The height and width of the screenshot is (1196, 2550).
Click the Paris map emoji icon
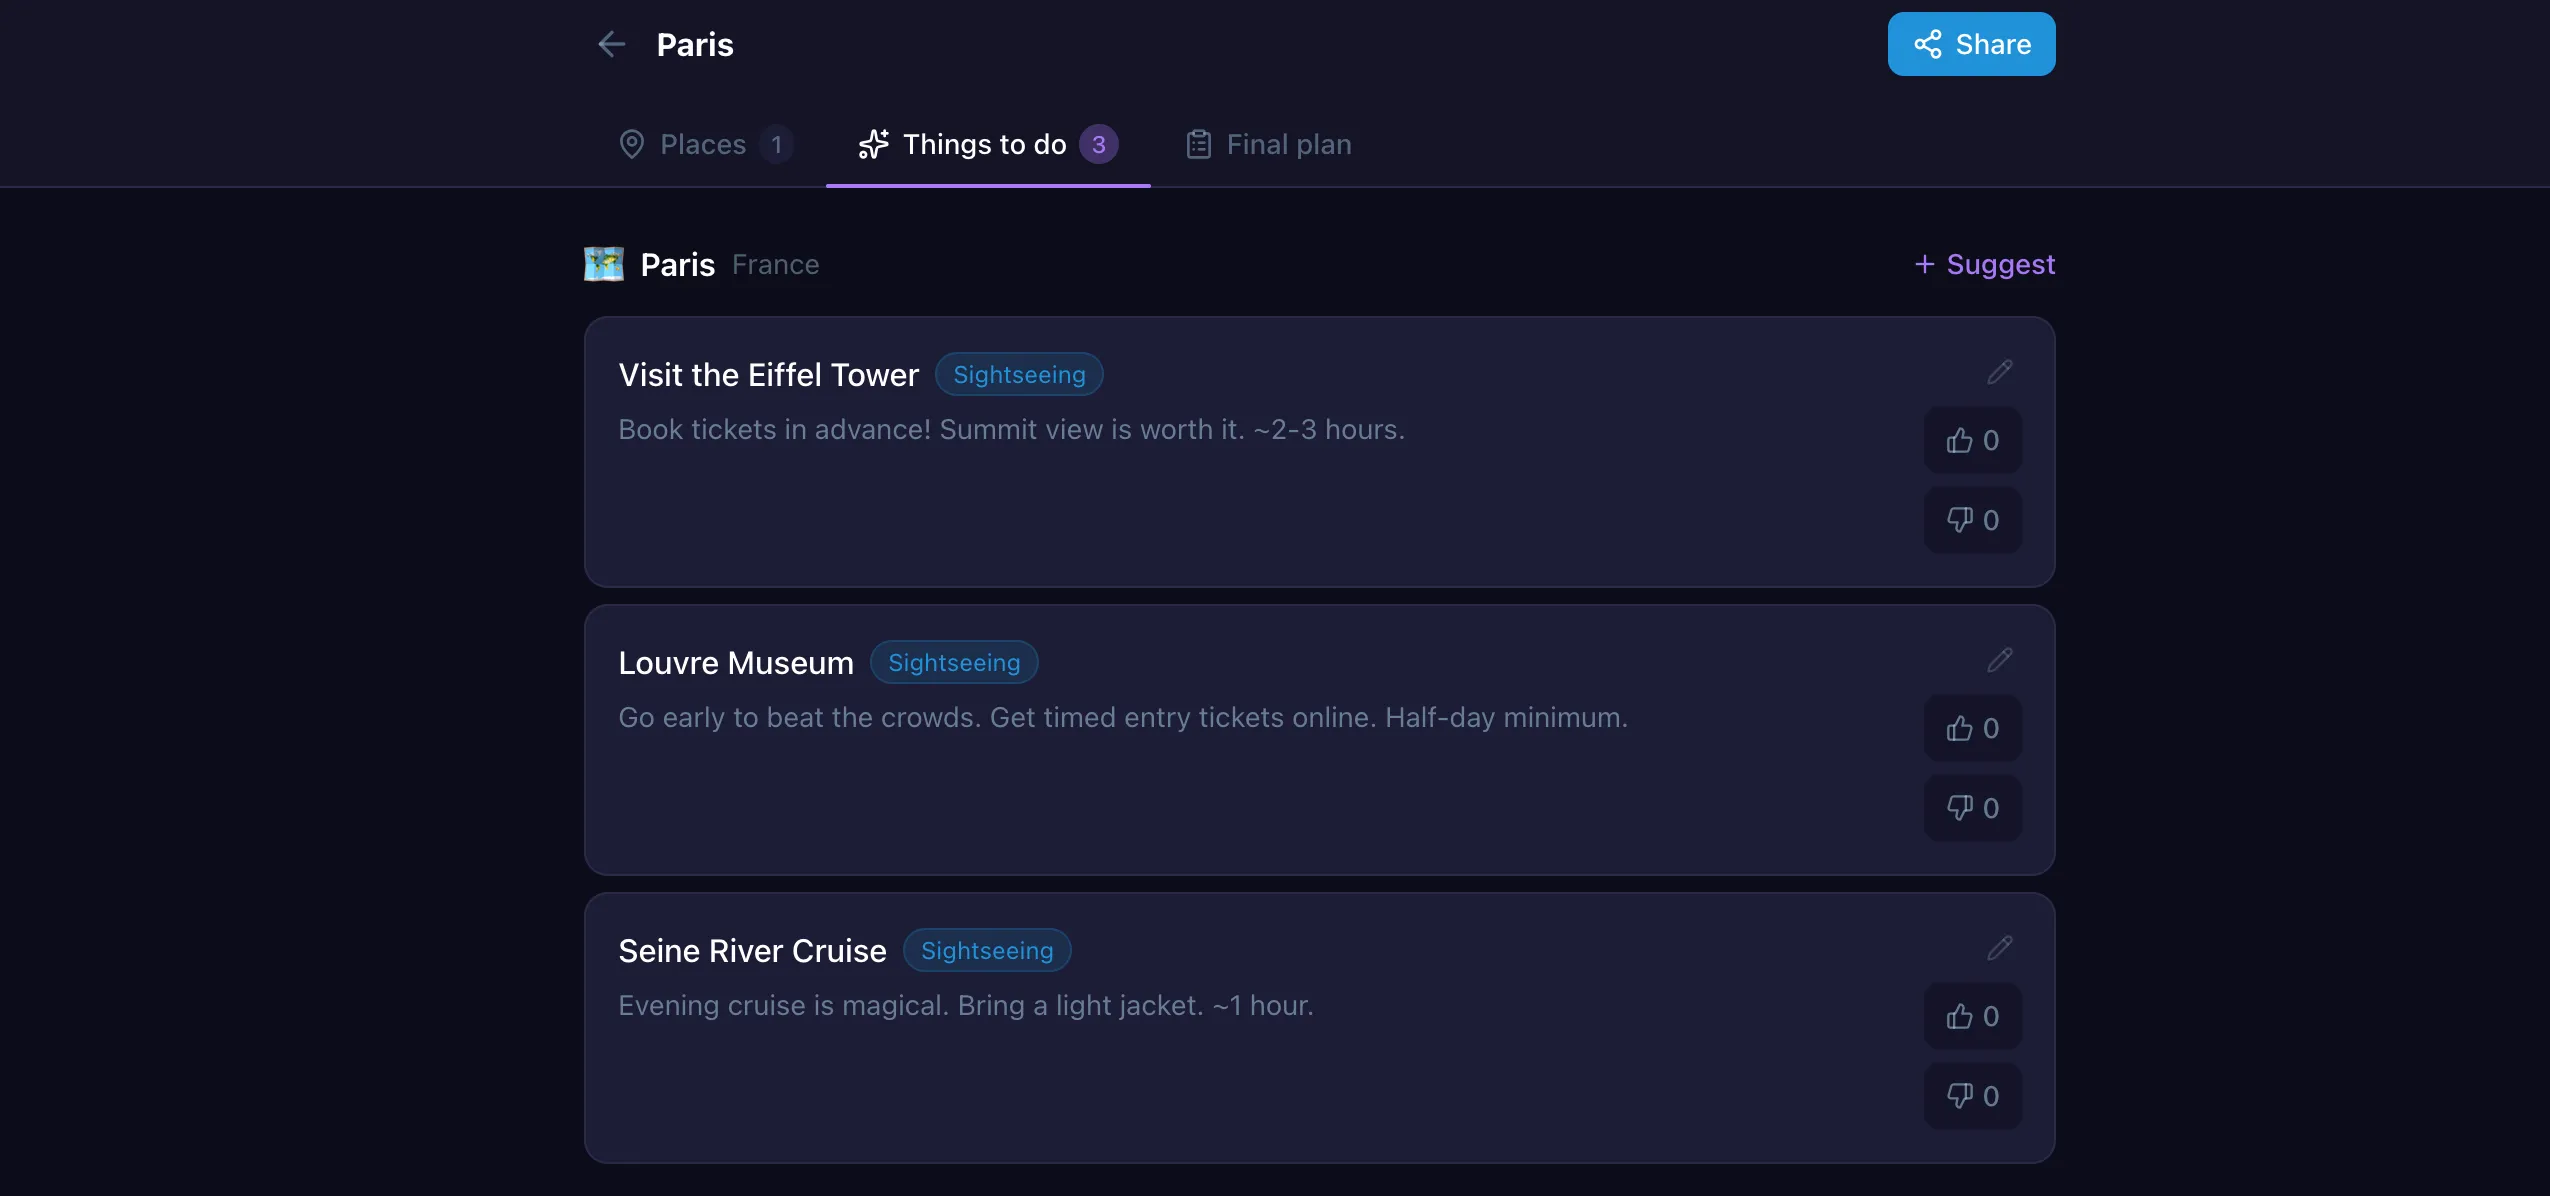coord(603,264)
